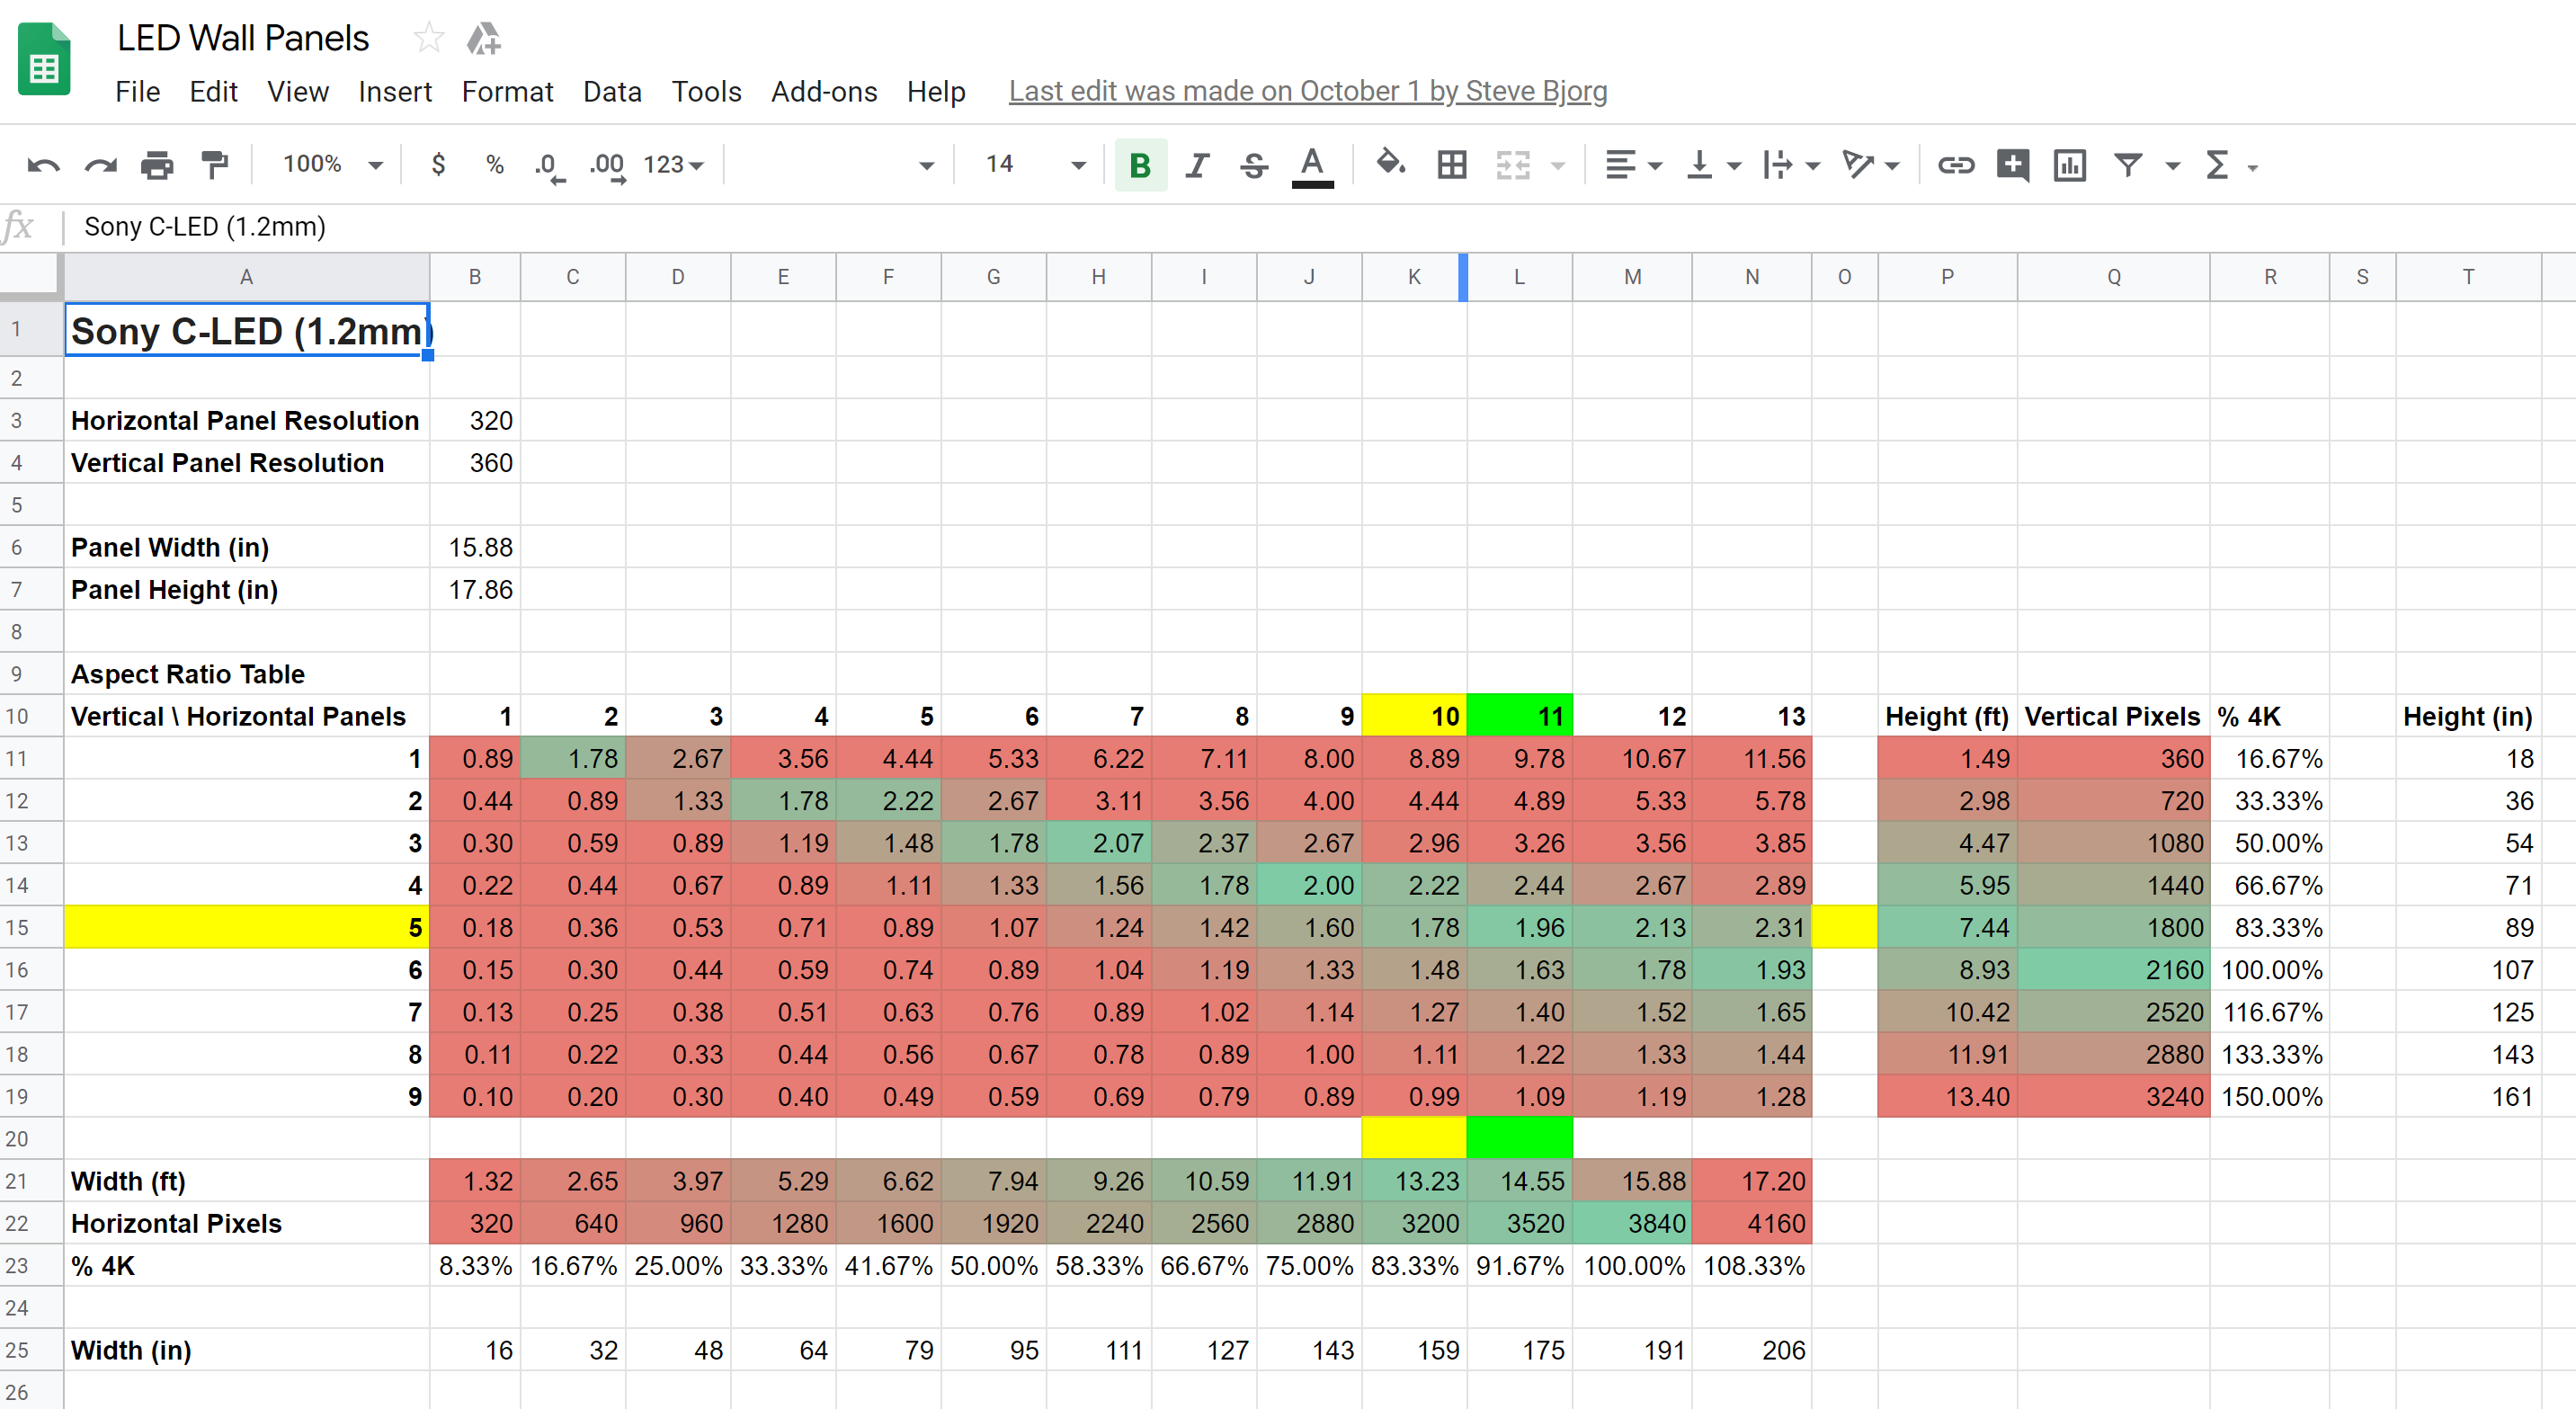
Task: Click the last edit by Steve Bjorg link
Action: click(1307, 91)
